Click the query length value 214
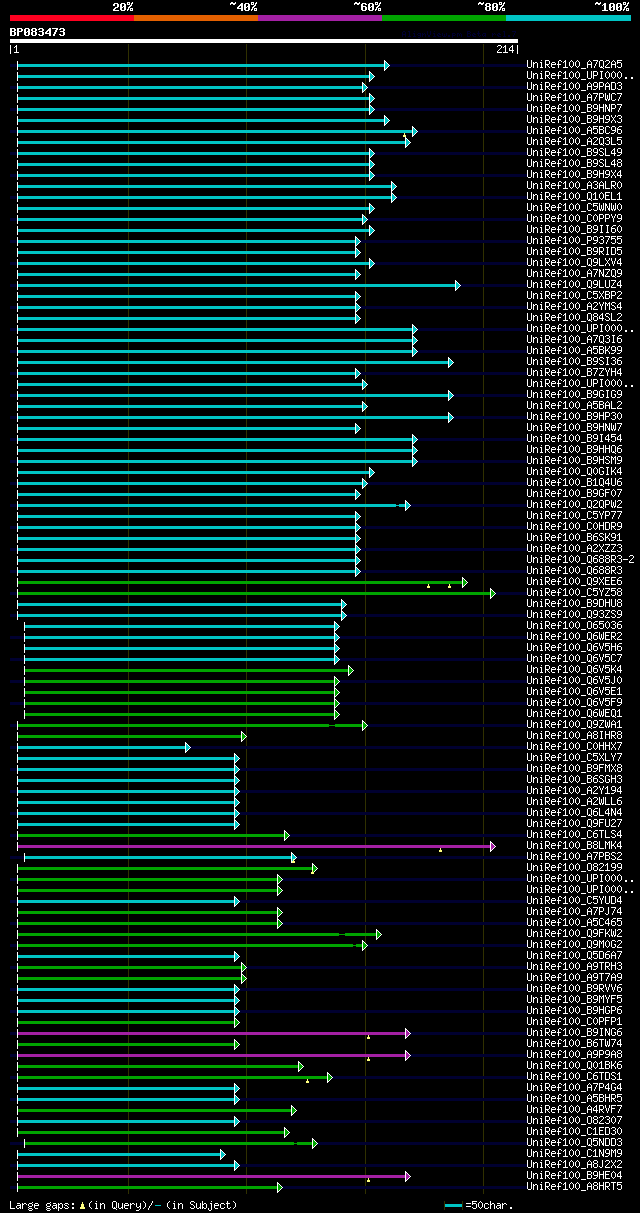 [x=505, y=50]
